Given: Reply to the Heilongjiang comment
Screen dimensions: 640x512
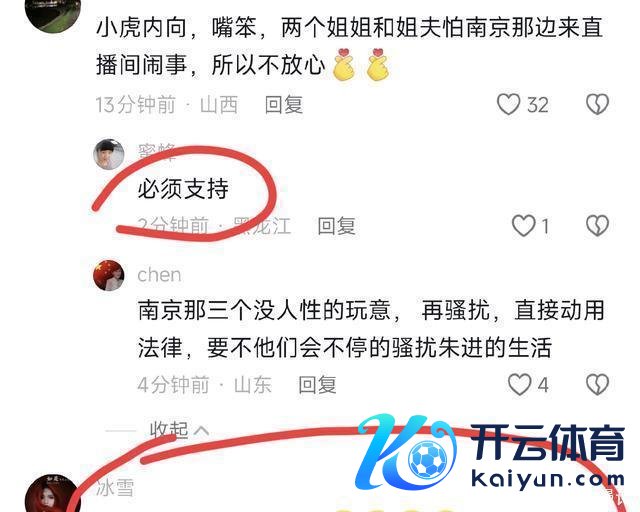Looking at the screenshot, I should pyautogui.click(x=336, y=226).
